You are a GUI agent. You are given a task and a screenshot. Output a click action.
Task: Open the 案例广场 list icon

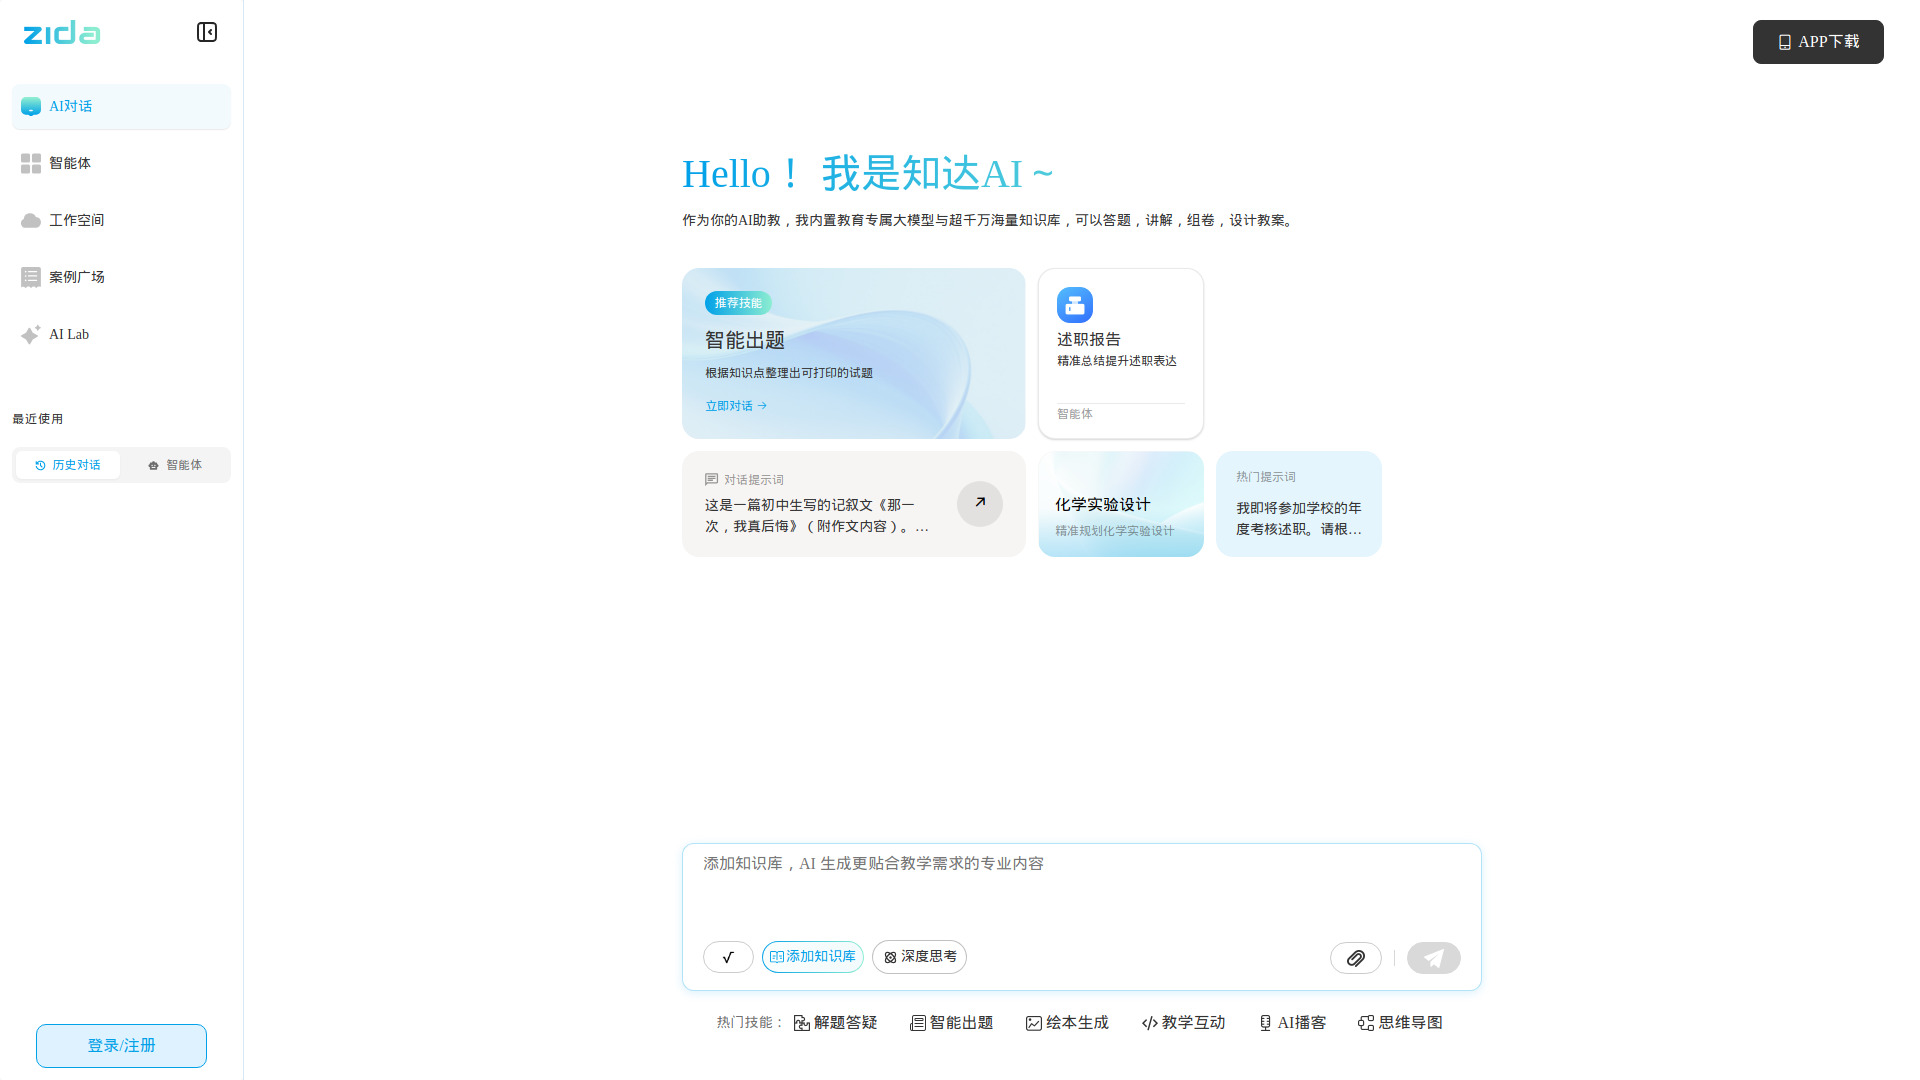pos(31,277)
